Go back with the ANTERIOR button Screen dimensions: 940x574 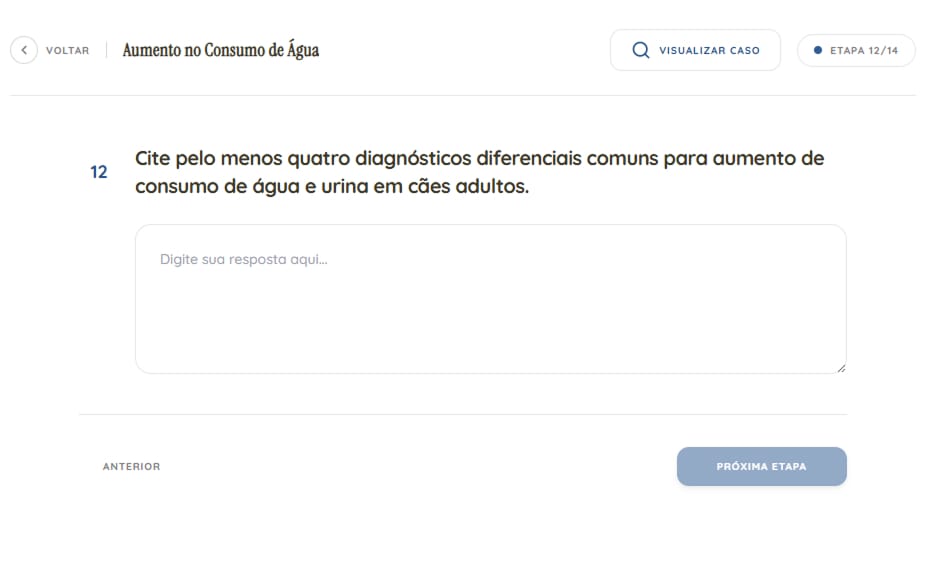pos(131,466)
